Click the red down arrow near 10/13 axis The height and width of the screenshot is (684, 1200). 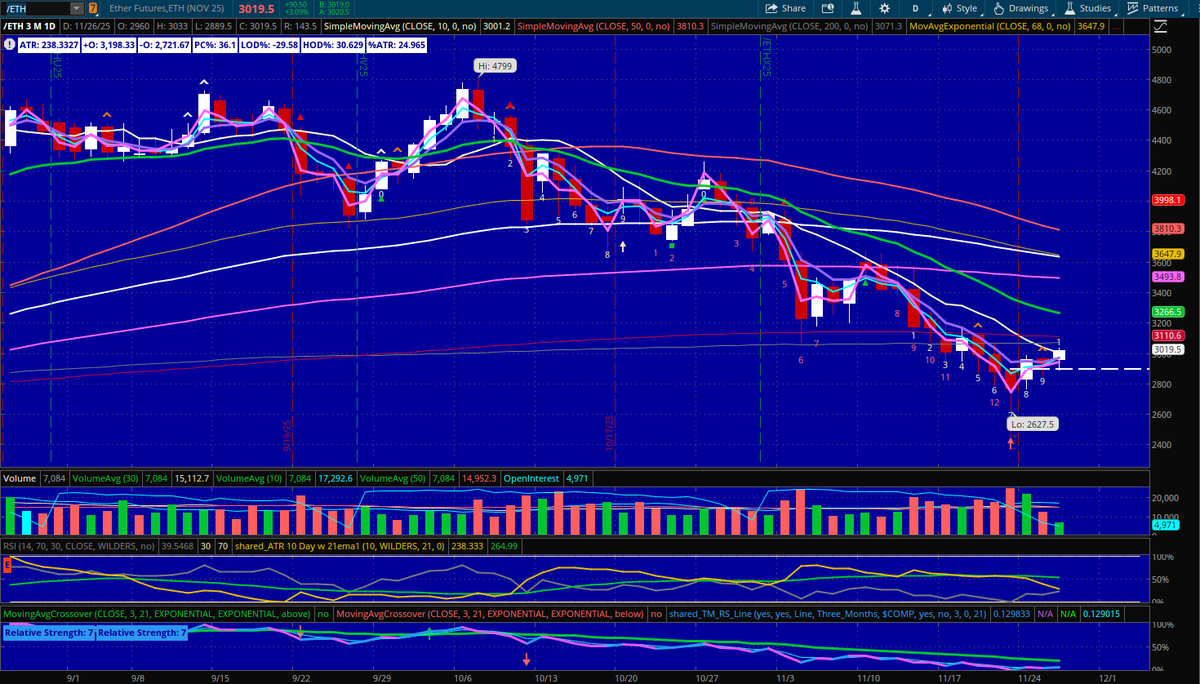tap(527, 659)
